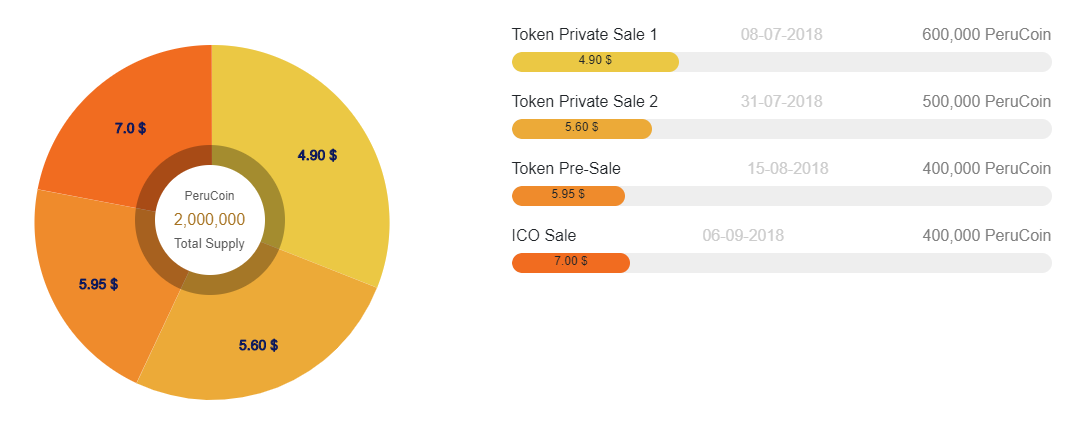Click the 5.60 $ progress bar fill
This screenshot has width=1082, height=430.
[x=581, y=128]
